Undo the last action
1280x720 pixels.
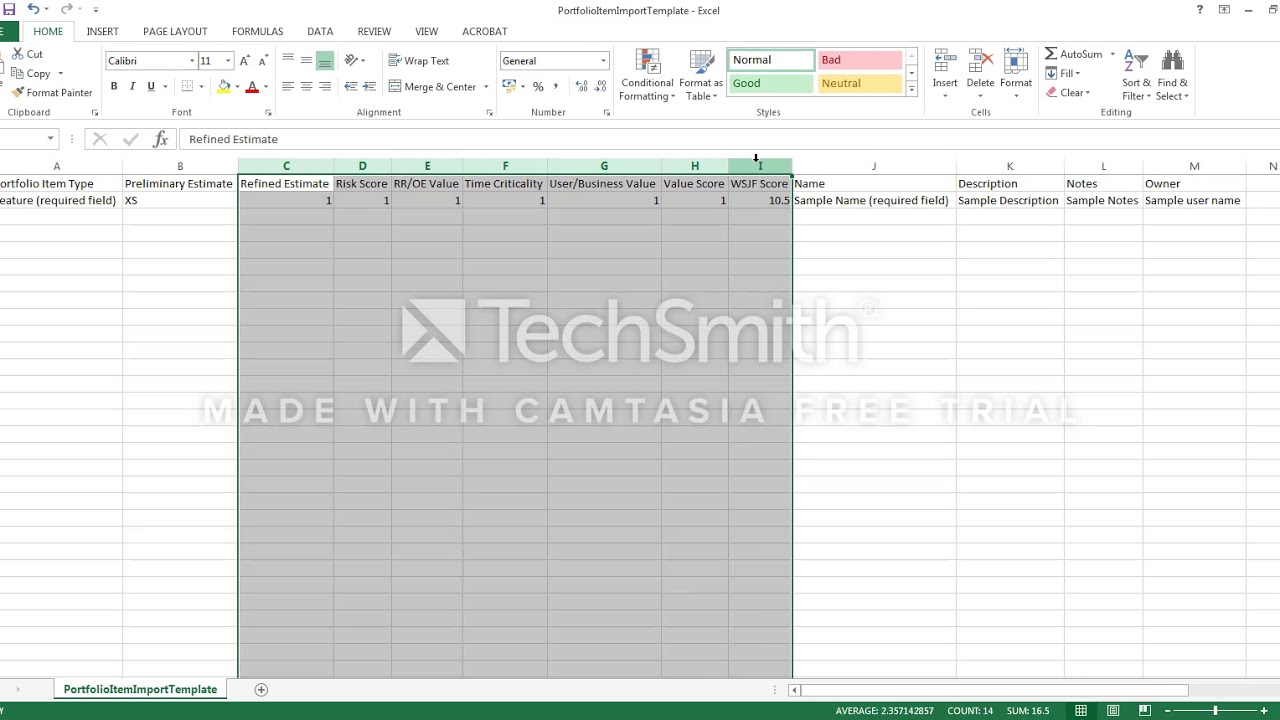tap(33, 9)
